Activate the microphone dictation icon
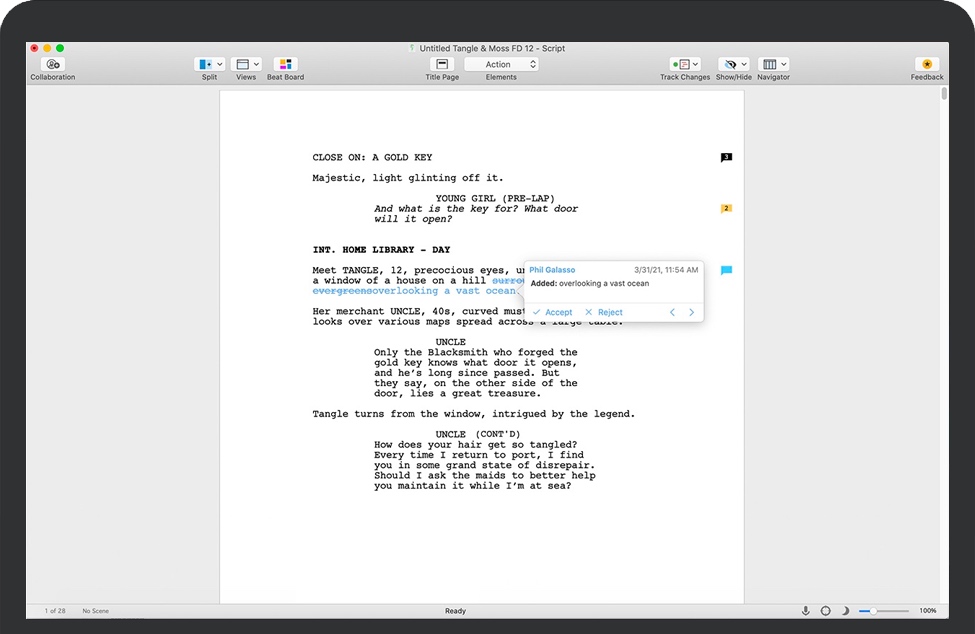This screenshot has width=975, height=634. point(806,610)
